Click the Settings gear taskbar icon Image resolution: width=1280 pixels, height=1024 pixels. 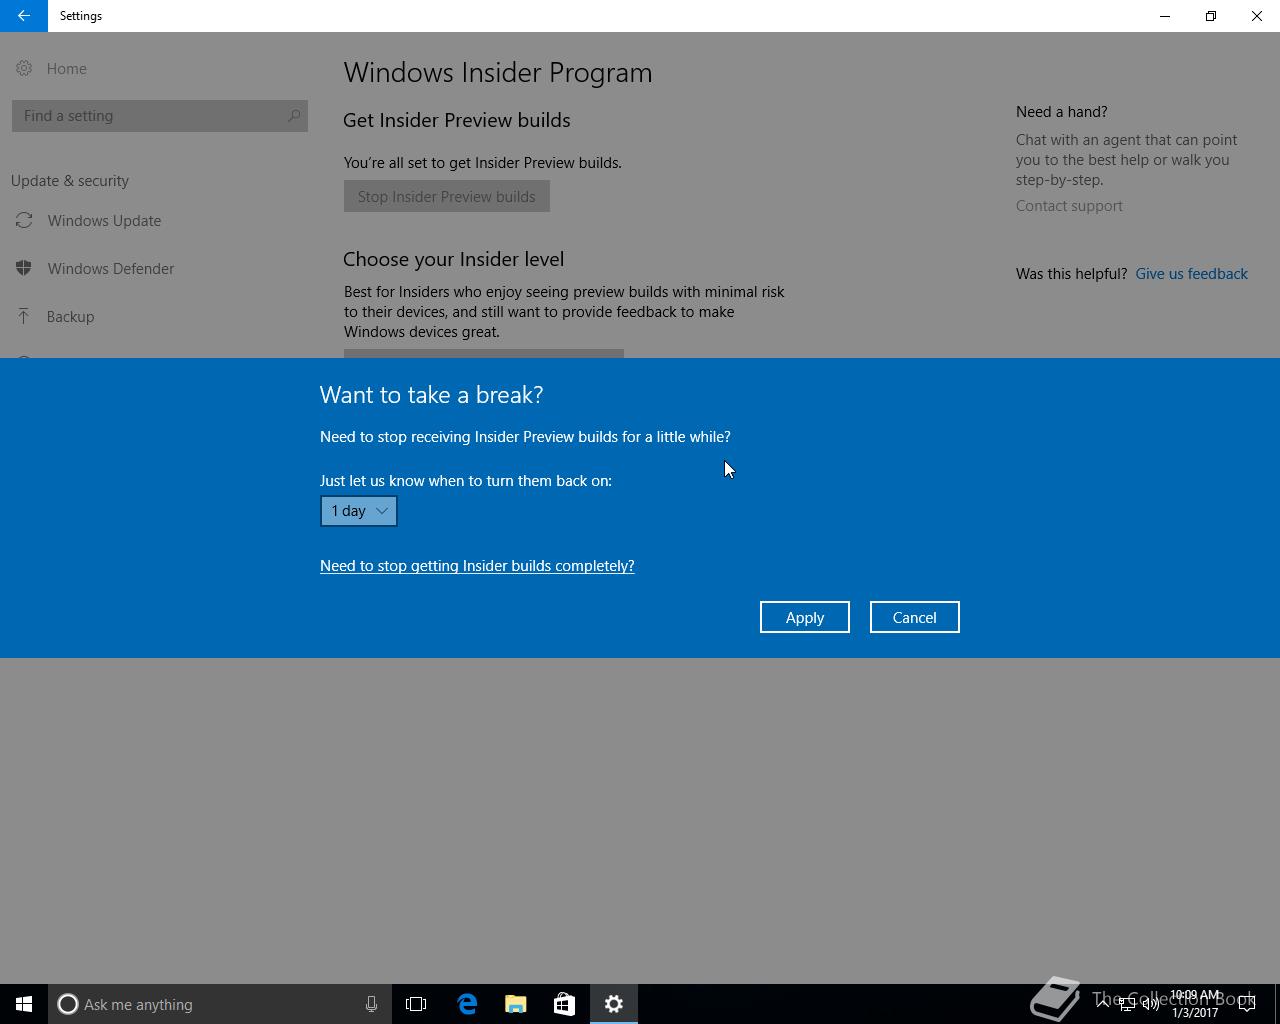point(614,1004)
